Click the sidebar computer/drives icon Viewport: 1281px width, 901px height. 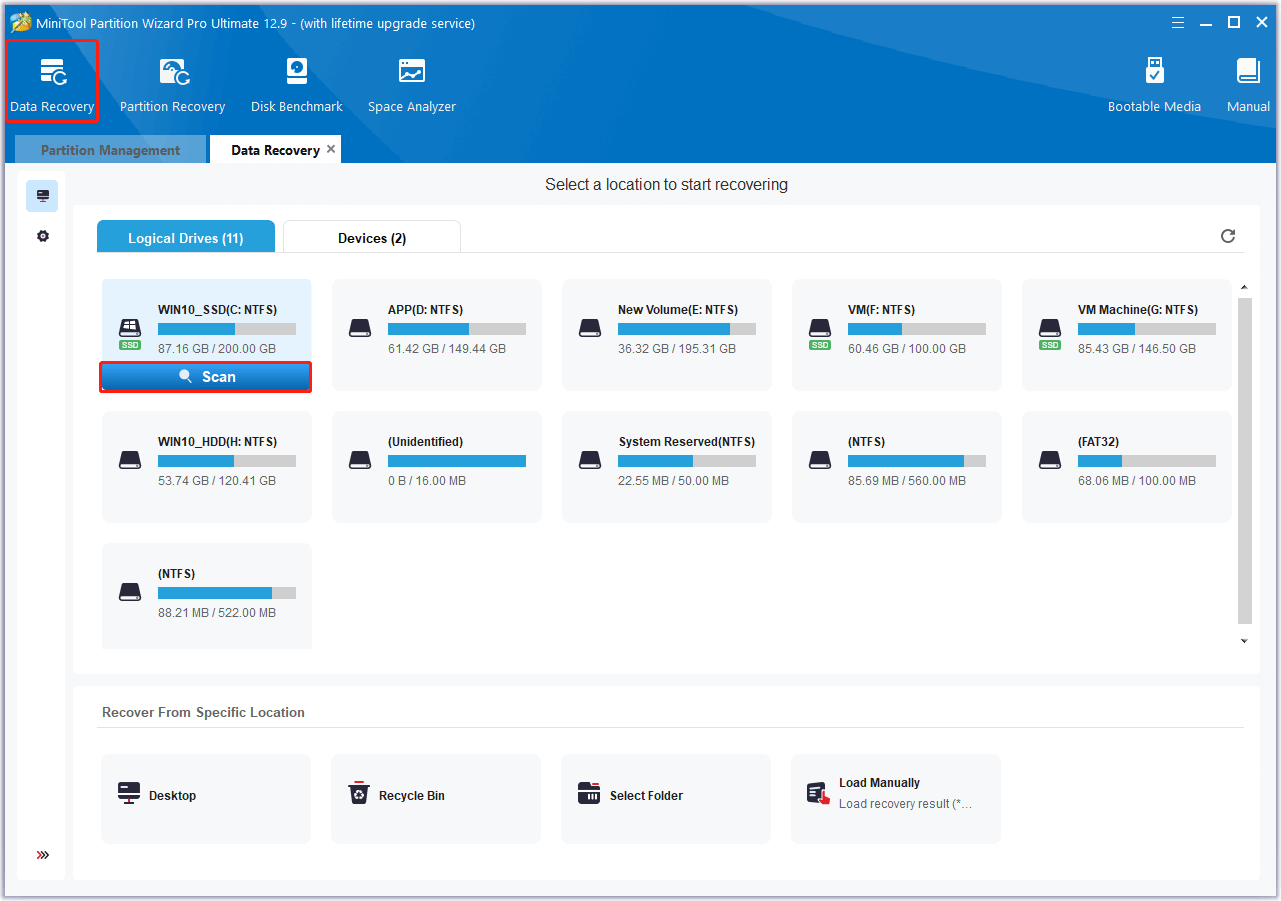(42, 196)
